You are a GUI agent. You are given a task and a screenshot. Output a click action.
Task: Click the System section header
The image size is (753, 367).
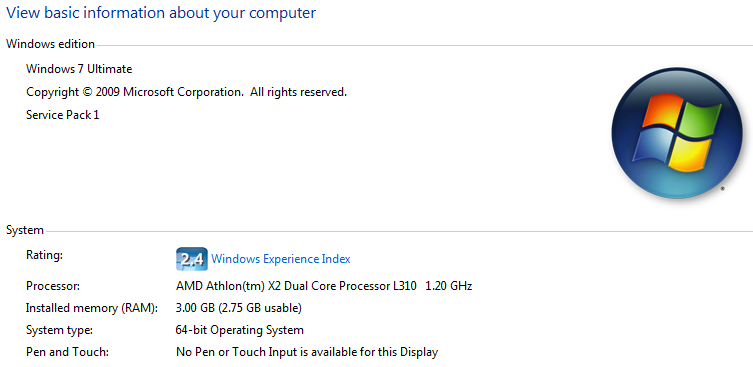coord(25,231)
